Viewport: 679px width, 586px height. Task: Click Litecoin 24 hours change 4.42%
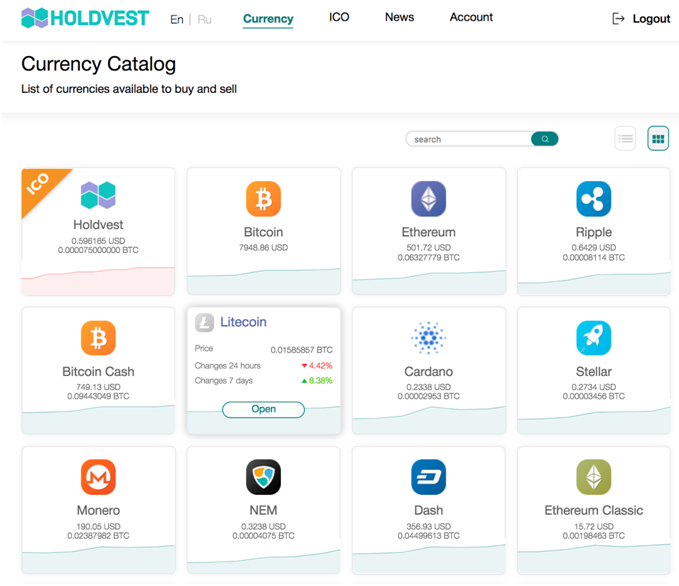317,366
